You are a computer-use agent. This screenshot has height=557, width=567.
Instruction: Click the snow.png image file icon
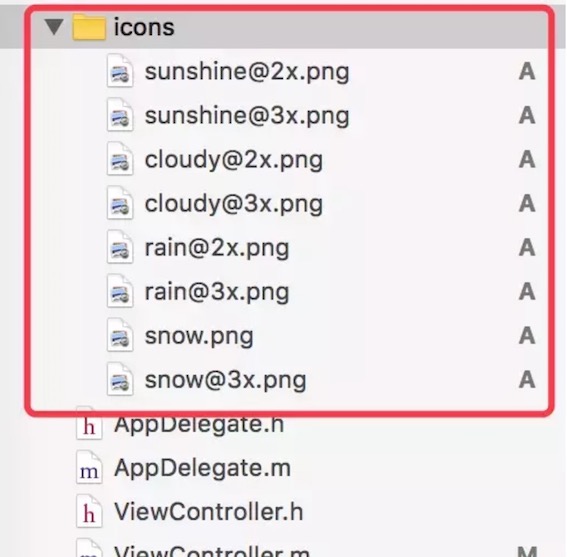(120, 336)
